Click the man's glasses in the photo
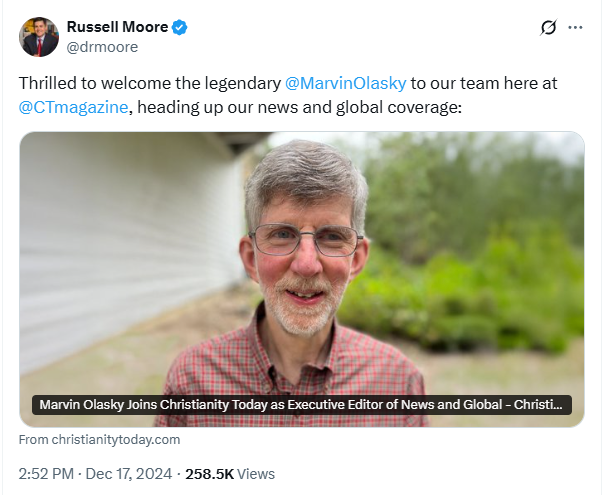Image resolution: width=602 pixels, height=495 pixels. 305,239
